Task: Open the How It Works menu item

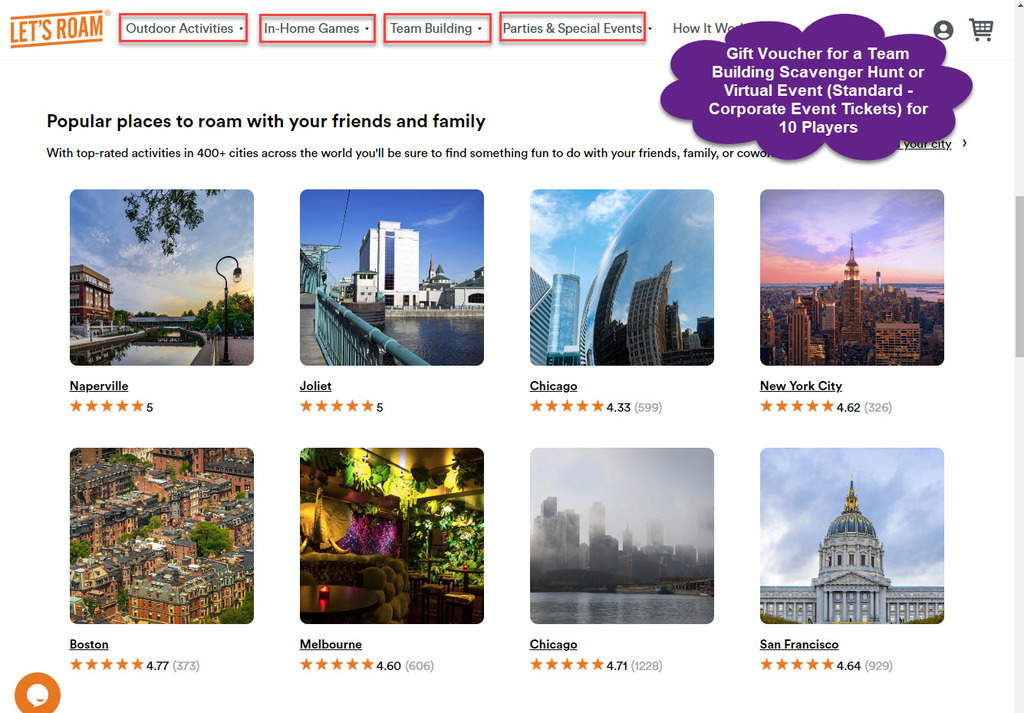Action: [x=700, y=29]
